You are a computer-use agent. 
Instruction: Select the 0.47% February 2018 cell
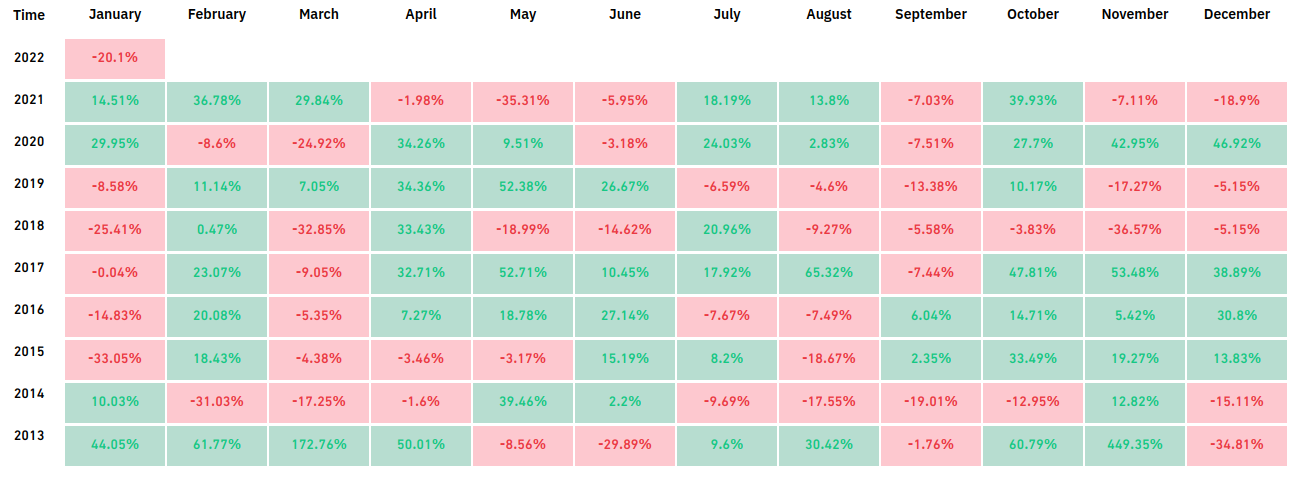pyautogui.click(x=217, y=230)
